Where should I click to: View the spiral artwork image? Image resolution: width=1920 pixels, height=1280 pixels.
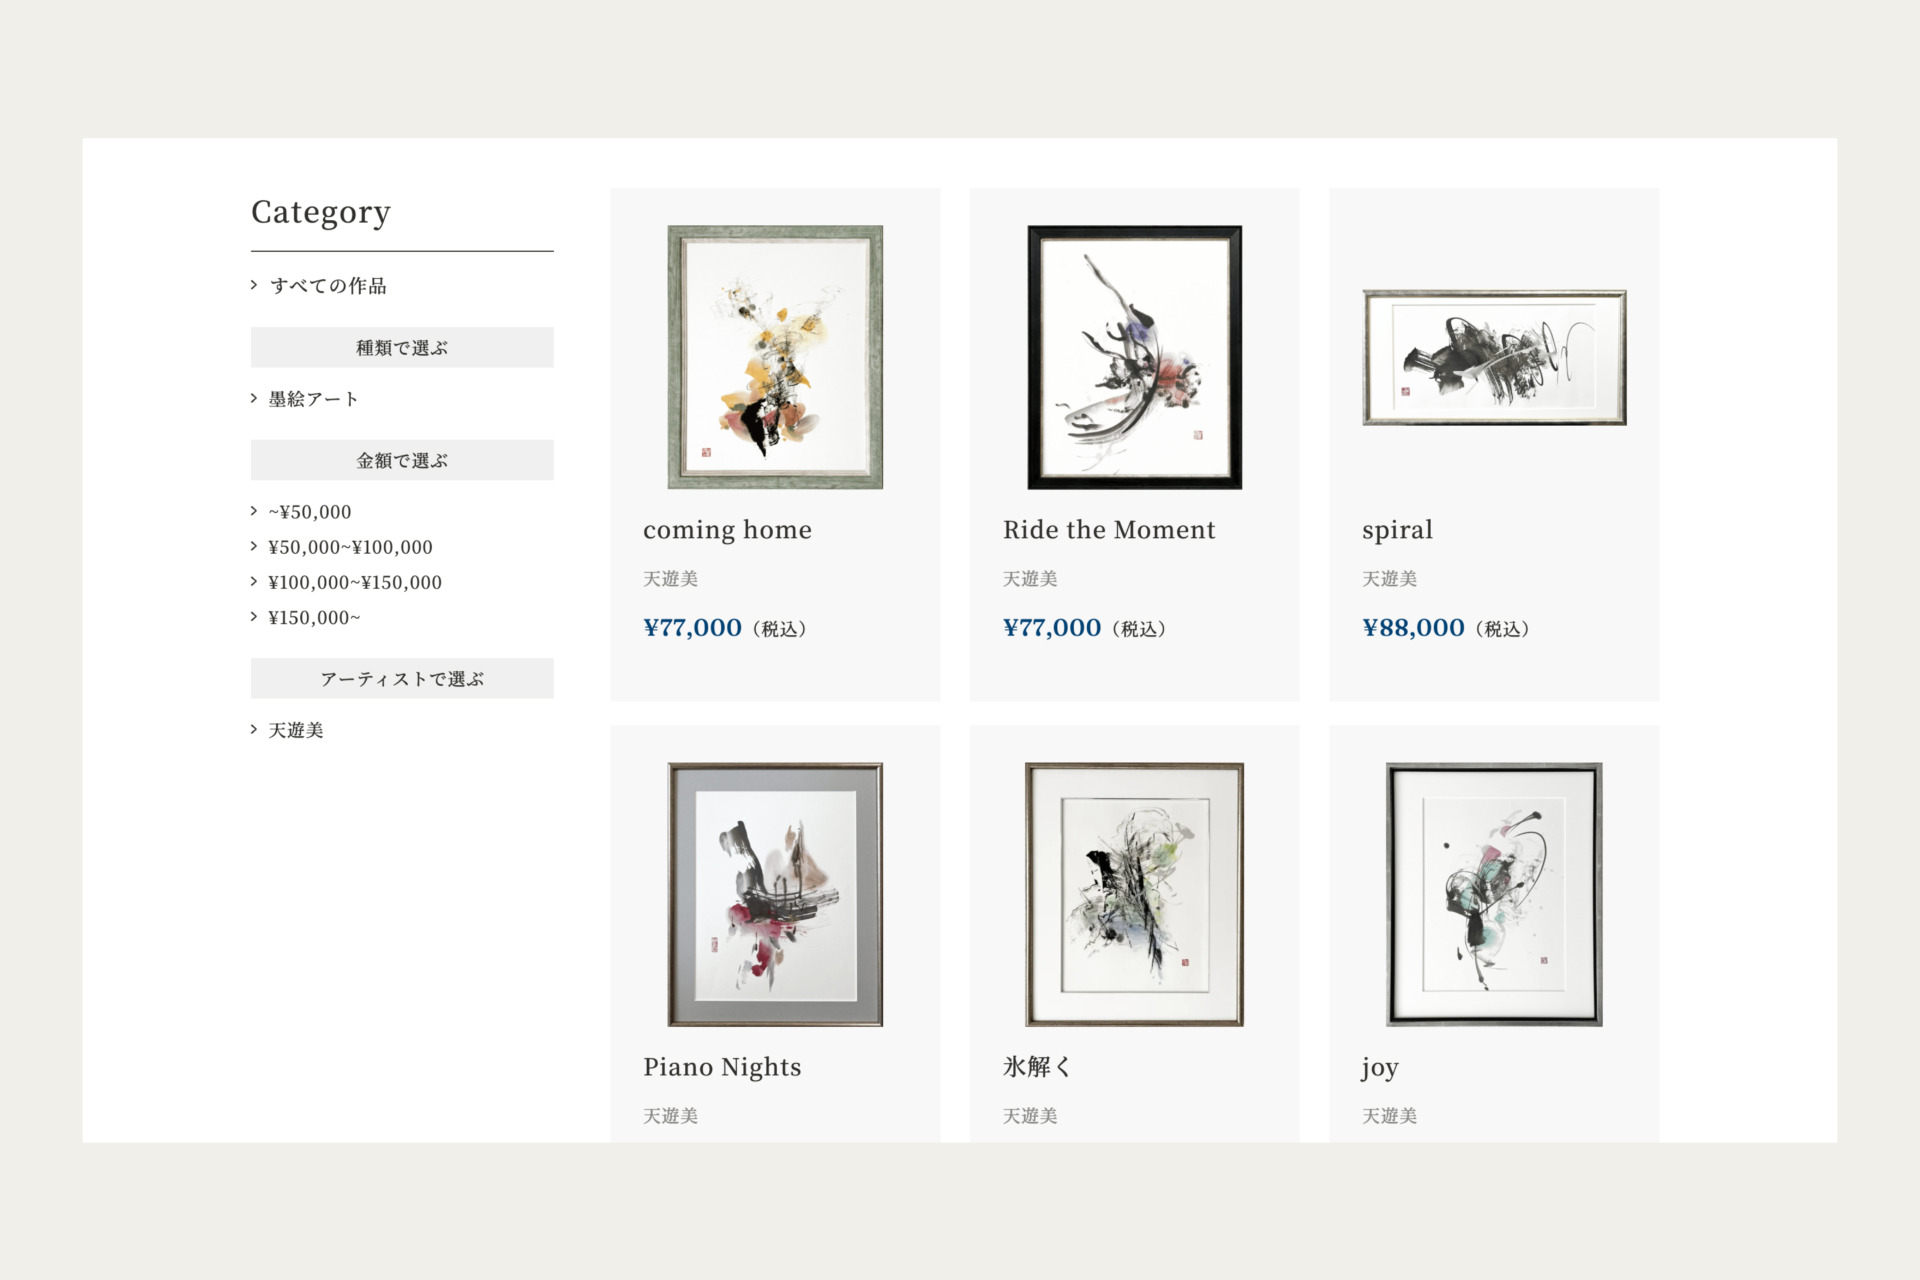click(x=1494, y=357)
